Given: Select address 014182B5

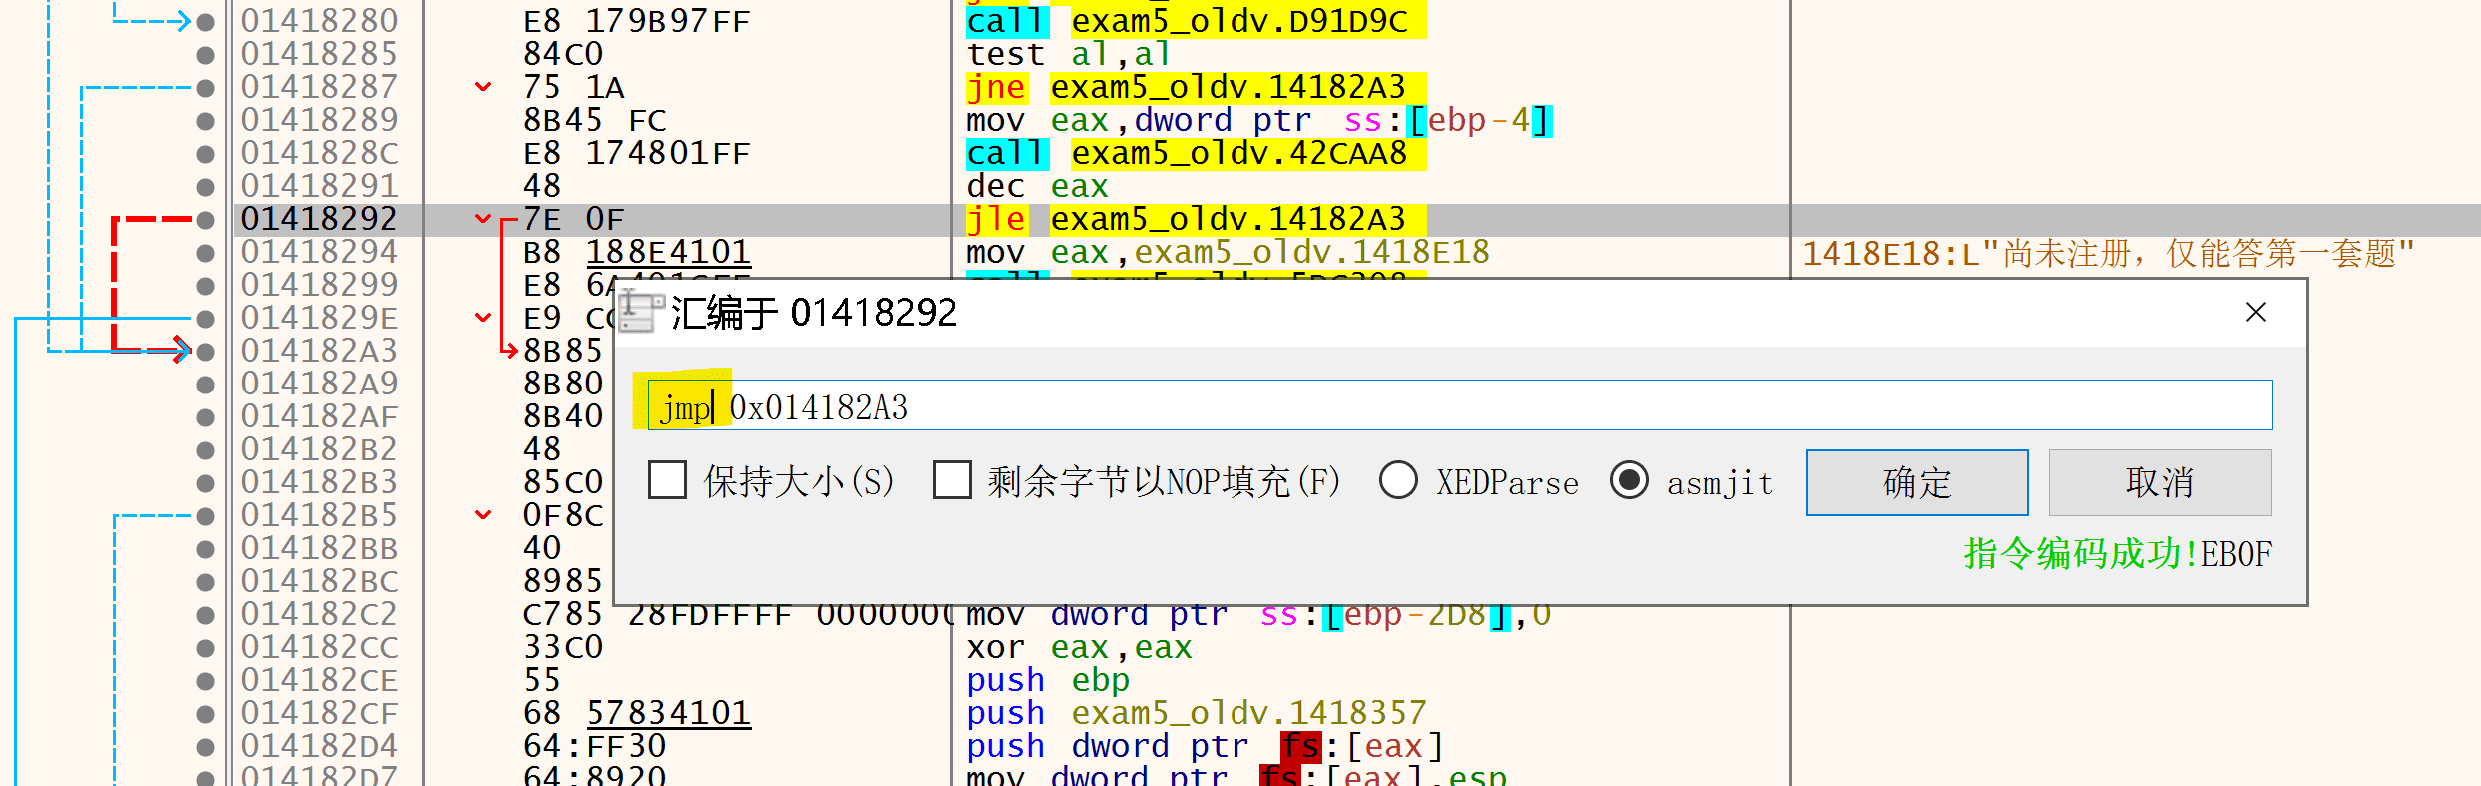Looking at the screenshot, I should pos(319,515).
